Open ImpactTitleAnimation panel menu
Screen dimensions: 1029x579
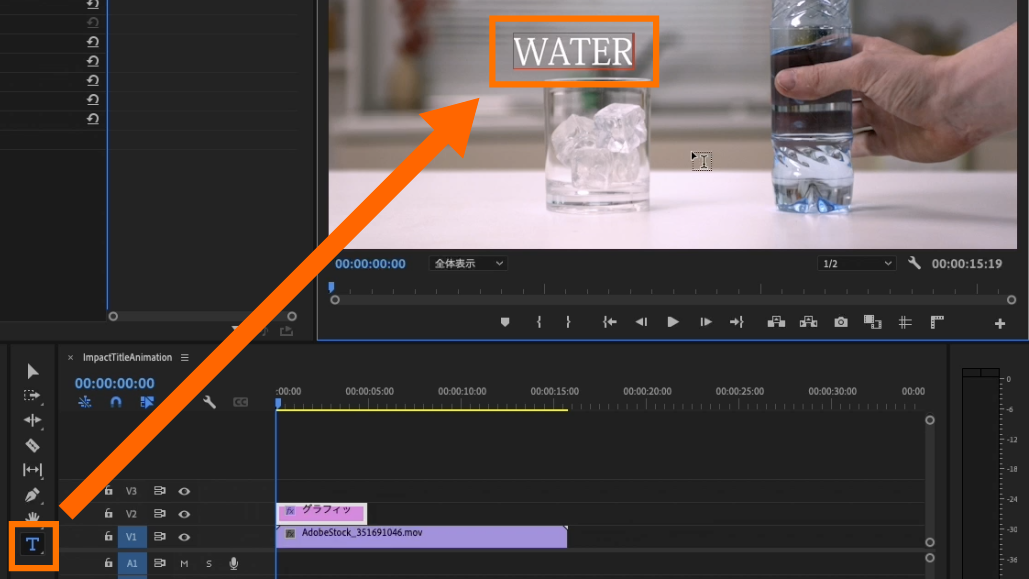[185, 358]
